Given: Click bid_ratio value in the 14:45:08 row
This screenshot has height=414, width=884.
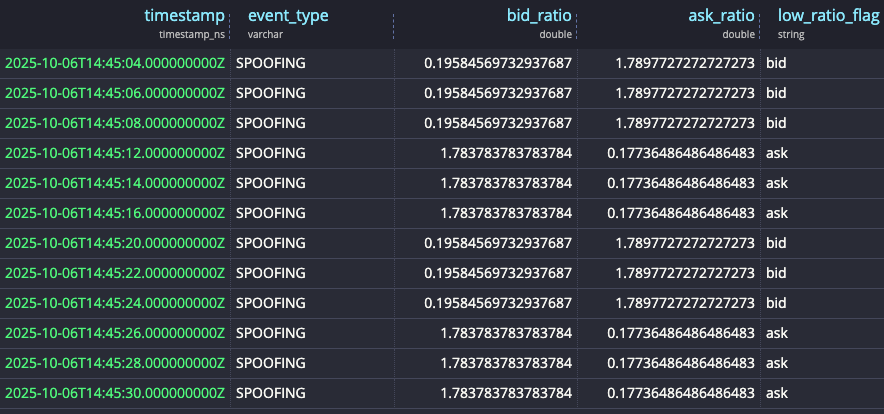Looking at the screenshot, I should coord(498,123).
